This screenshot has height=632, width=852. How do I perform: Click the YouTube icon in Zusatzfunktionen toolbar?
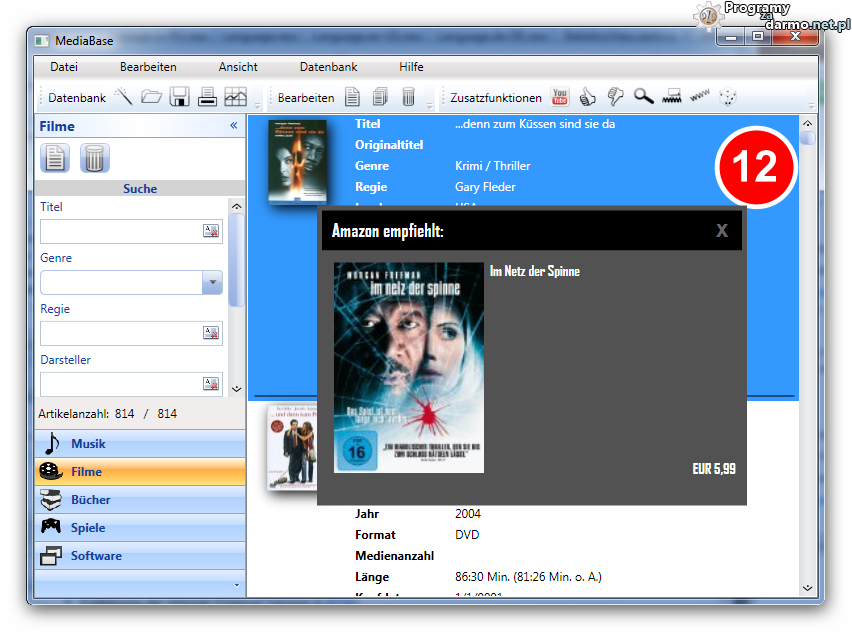click(x=560, y=97)
